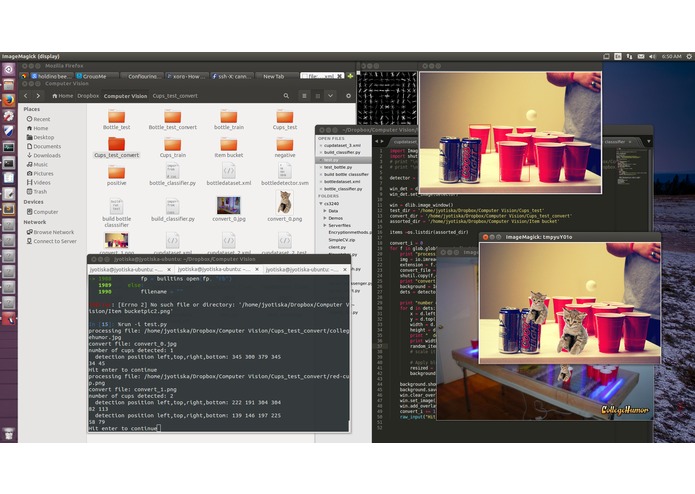Open Files app from the launcher
Viewport: 695px width, 494px height.
[8, 85]
